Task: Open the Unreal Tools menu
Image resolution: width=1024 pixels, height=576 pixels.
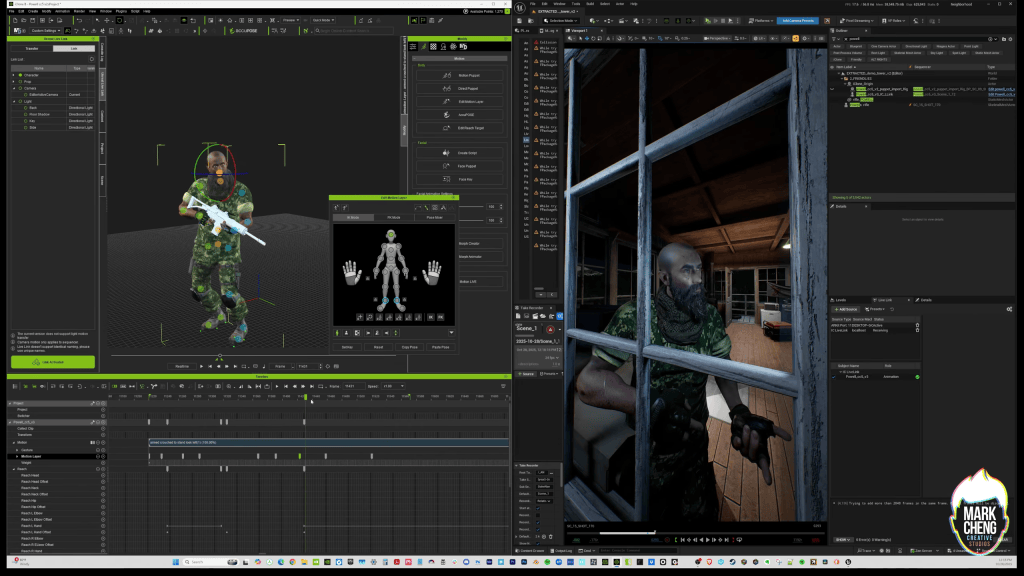Action: [x=575, y=4]
